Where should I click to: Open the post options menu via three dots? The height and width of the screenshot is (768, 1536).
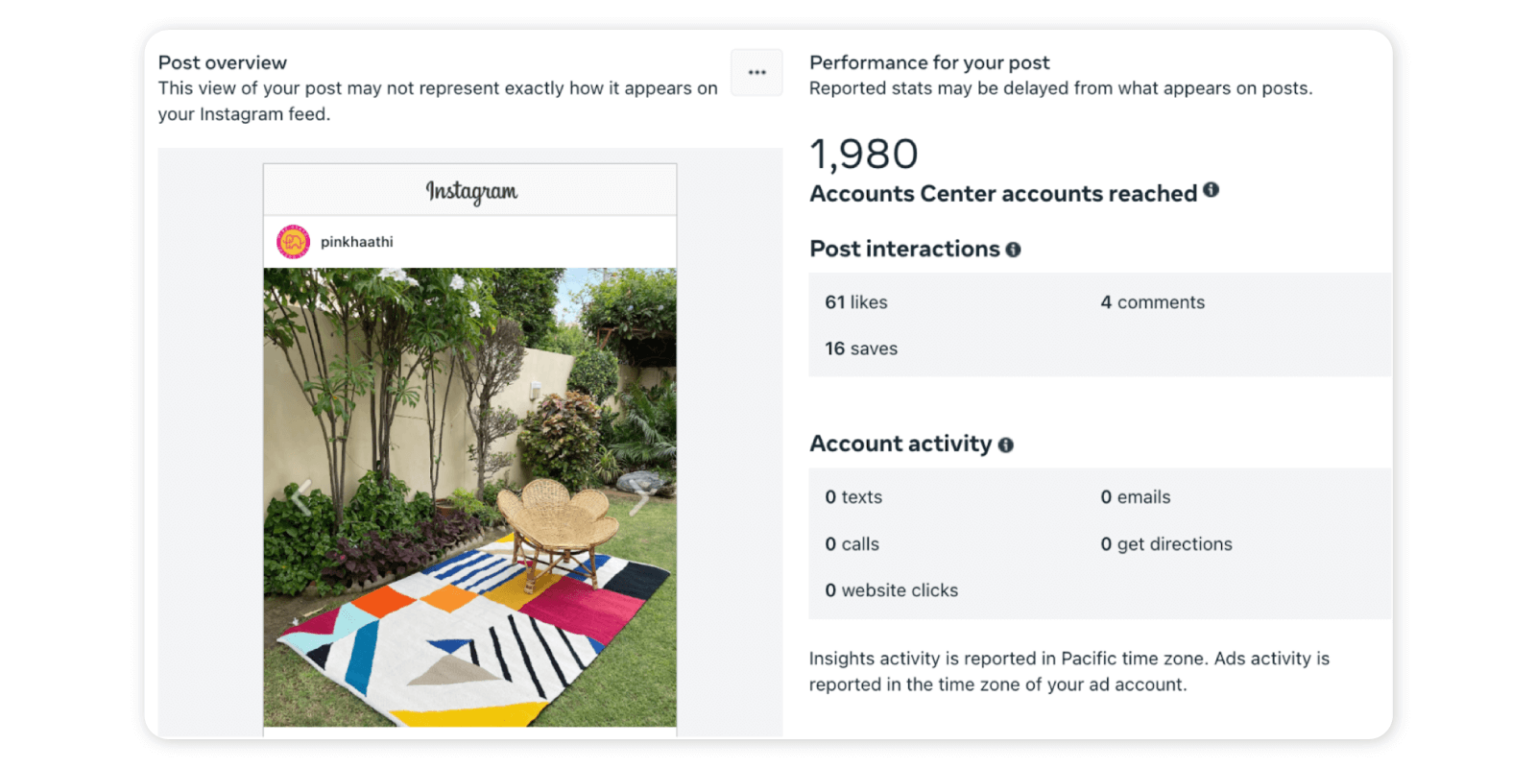[757, 72]
